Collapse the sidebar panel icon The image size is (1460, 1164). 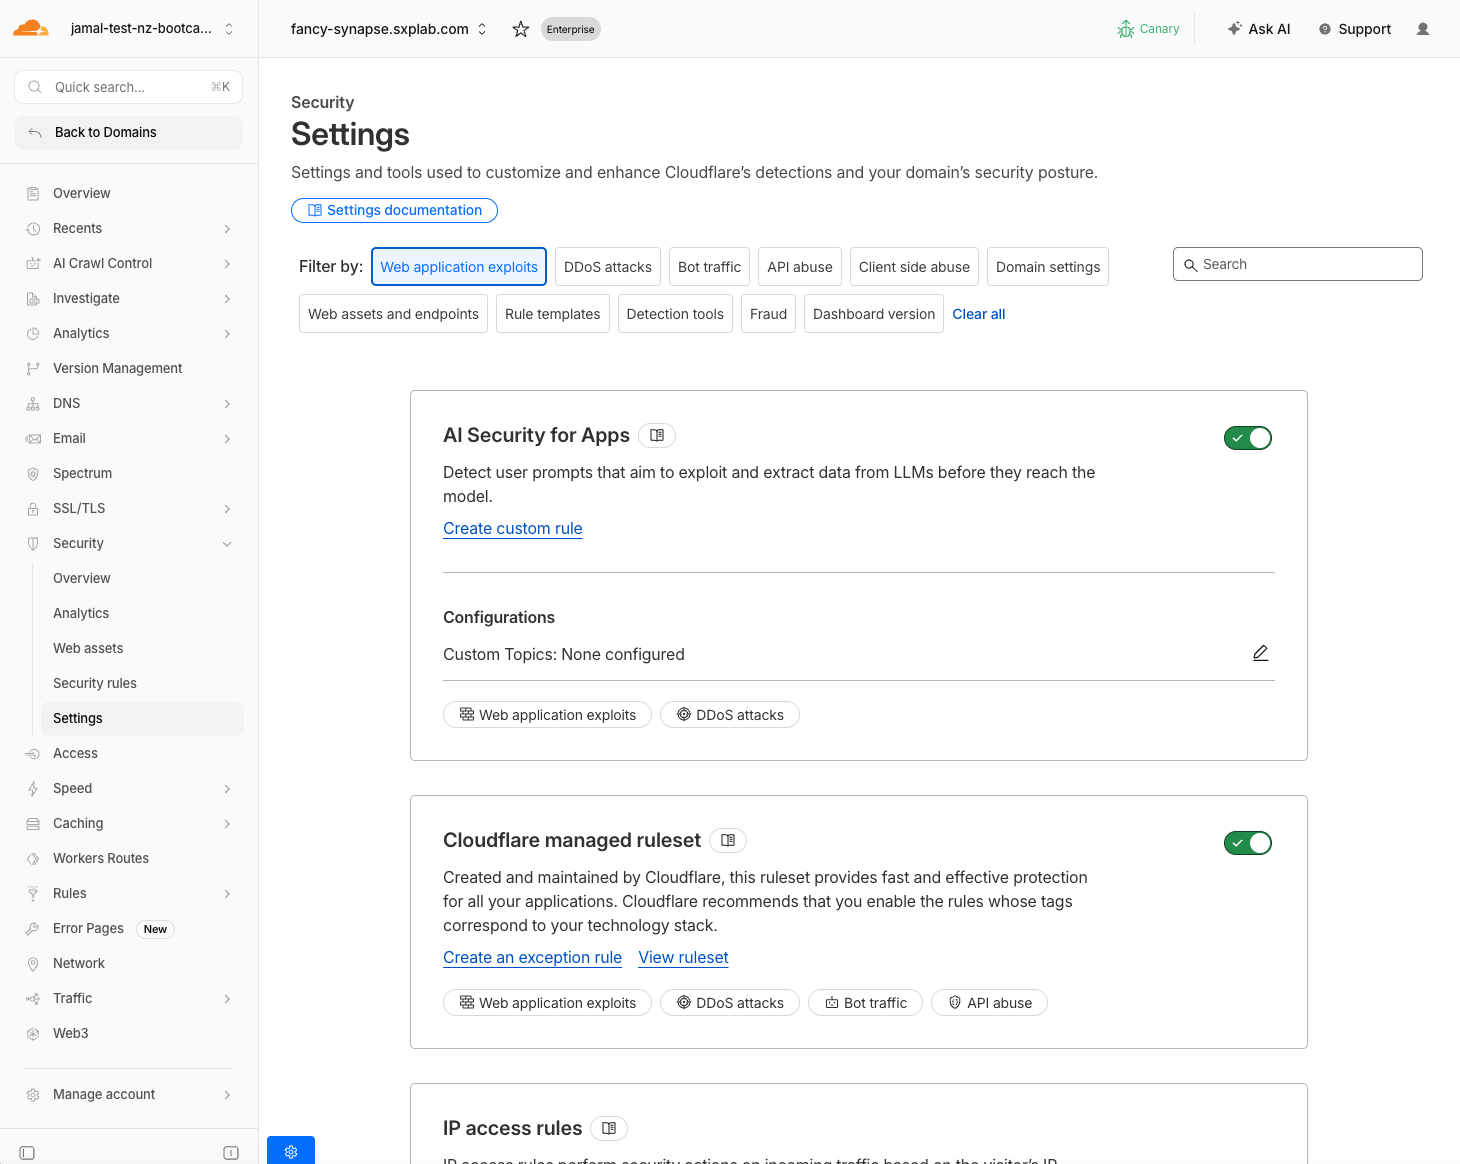[27, 1153]
